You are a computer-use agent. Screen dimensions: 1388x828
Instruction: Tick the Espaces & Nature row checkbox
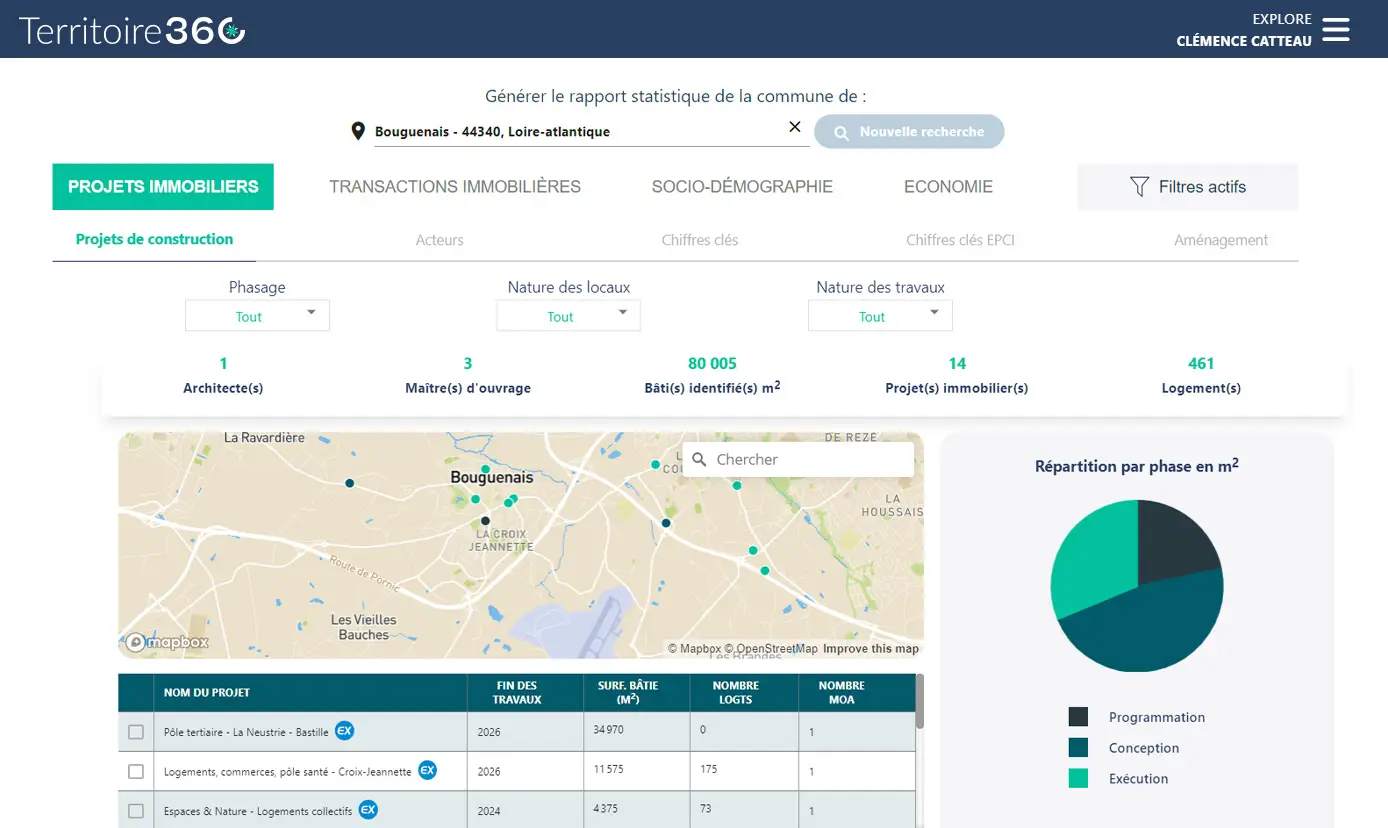(x=136, y=811)
